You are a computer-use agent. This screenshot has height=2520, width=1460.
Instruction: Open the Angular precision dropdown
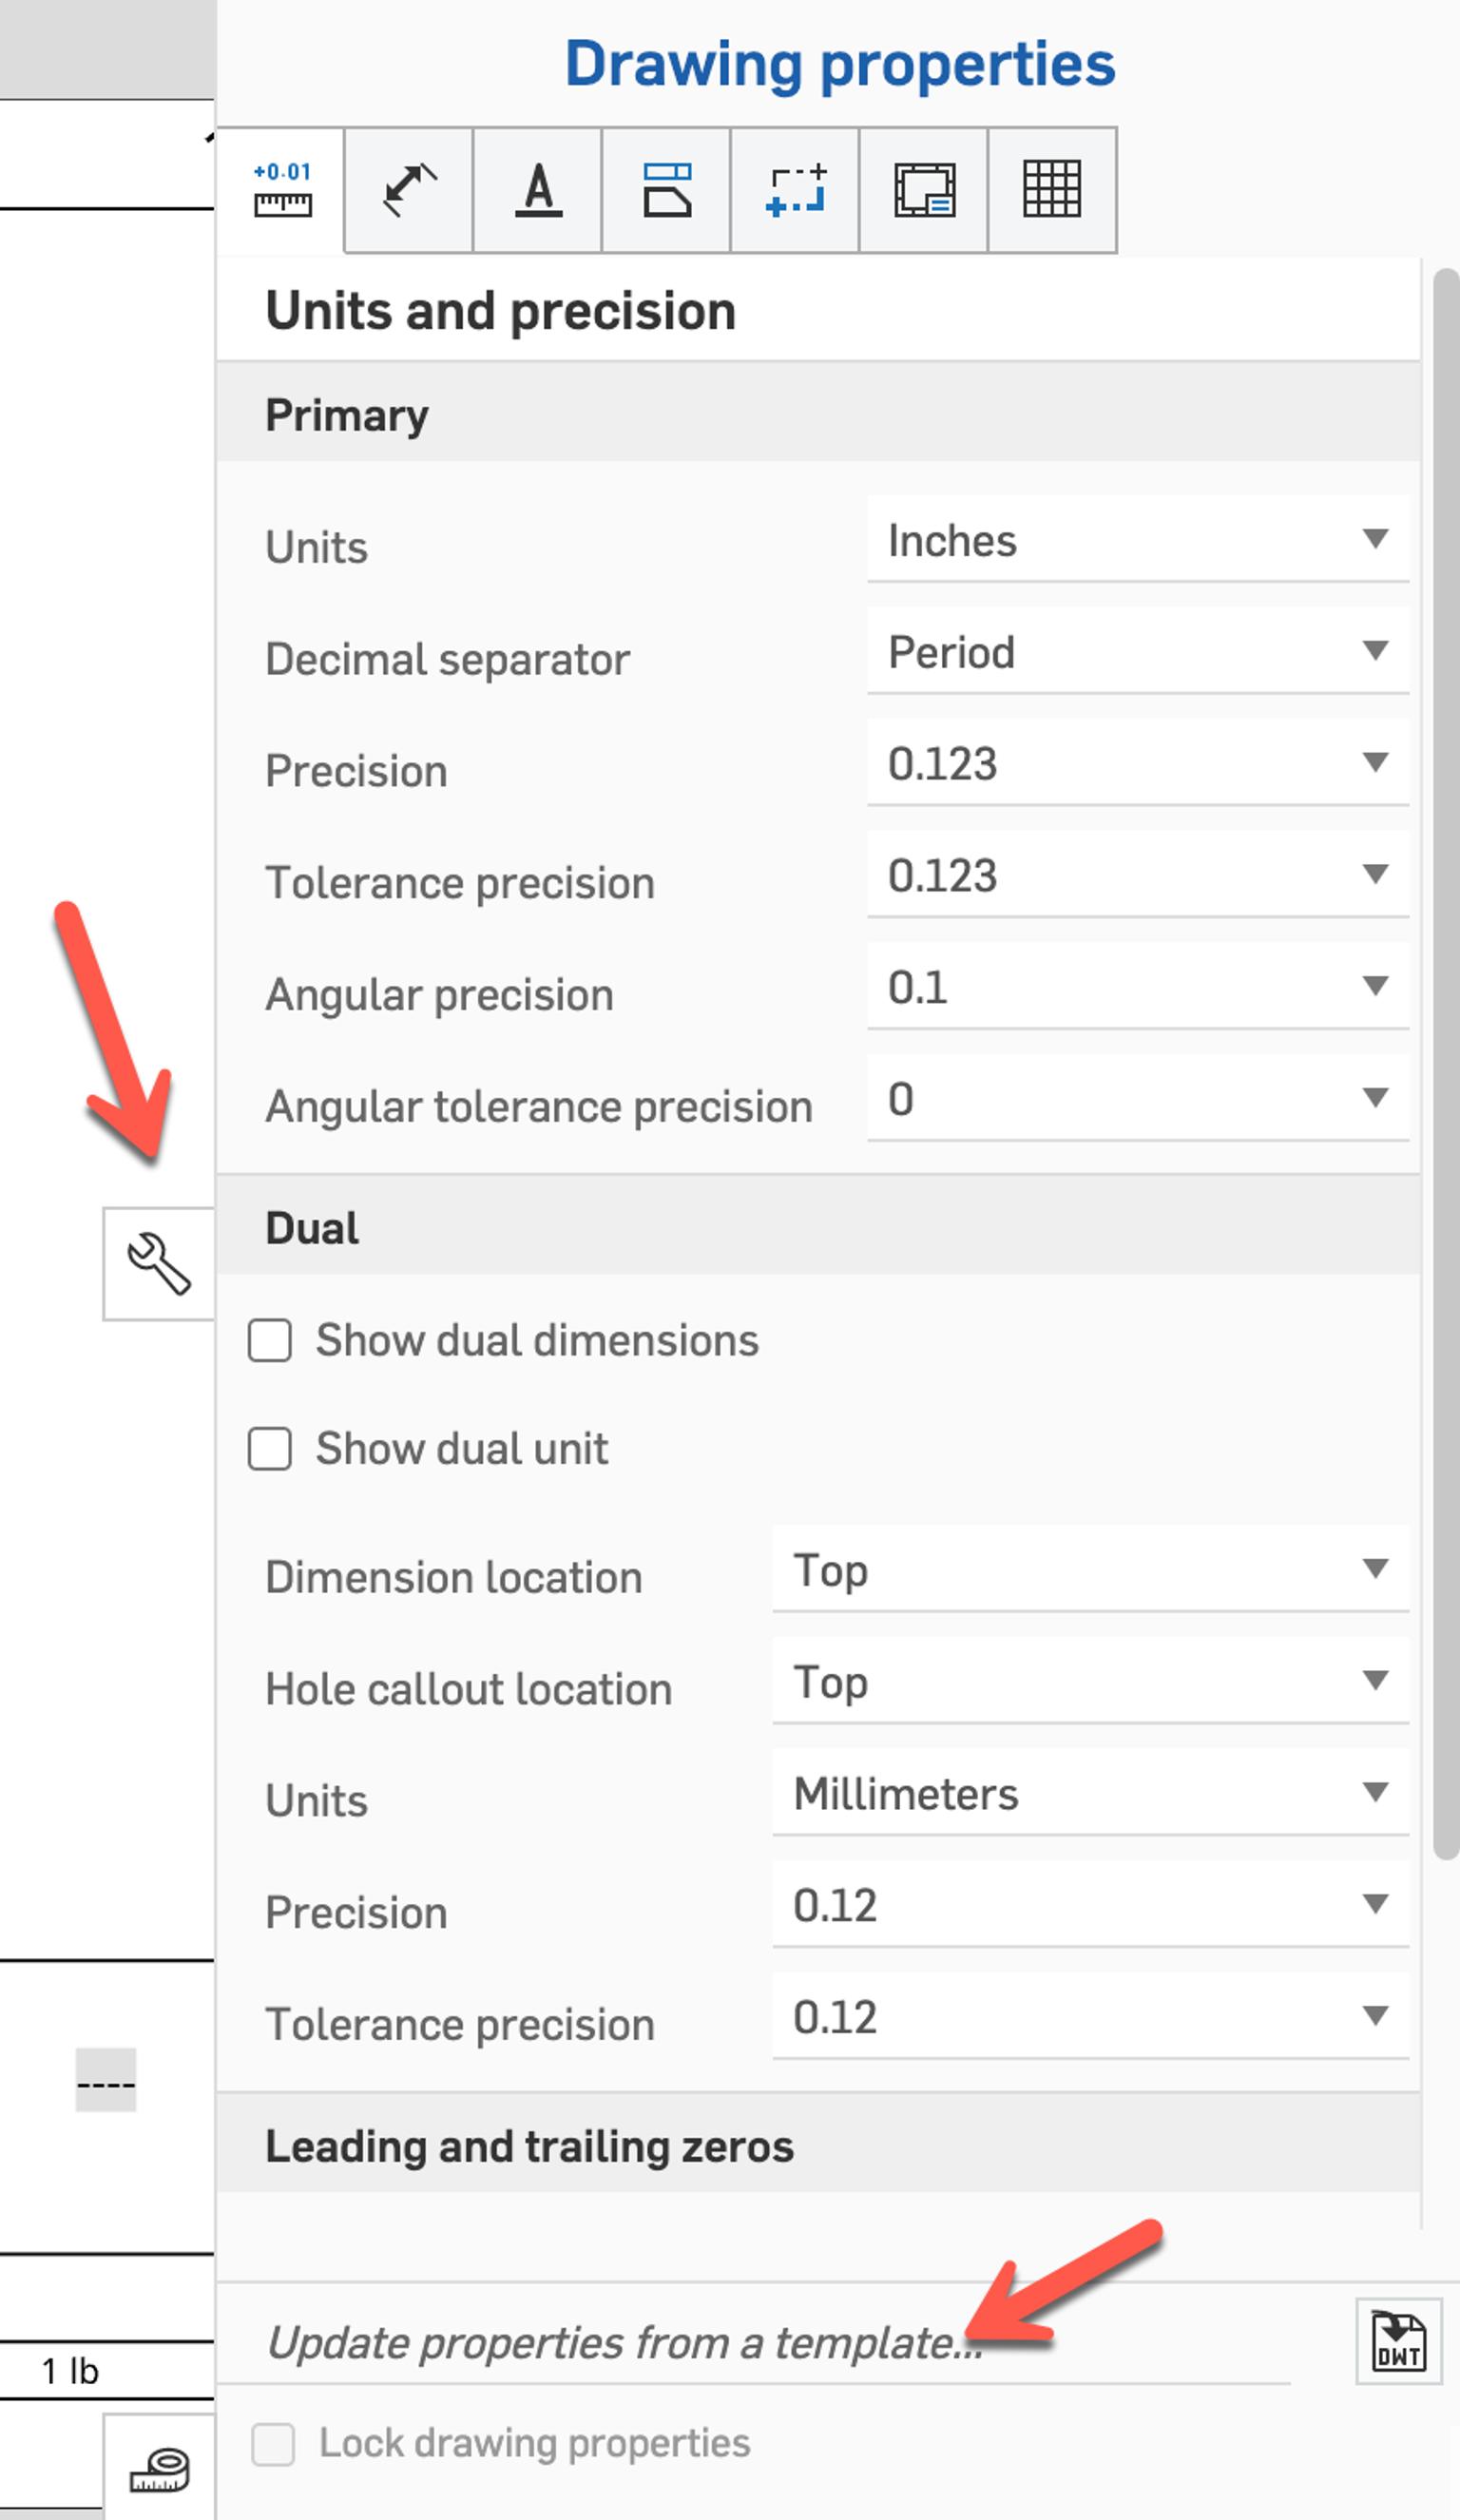point(1135,988)
